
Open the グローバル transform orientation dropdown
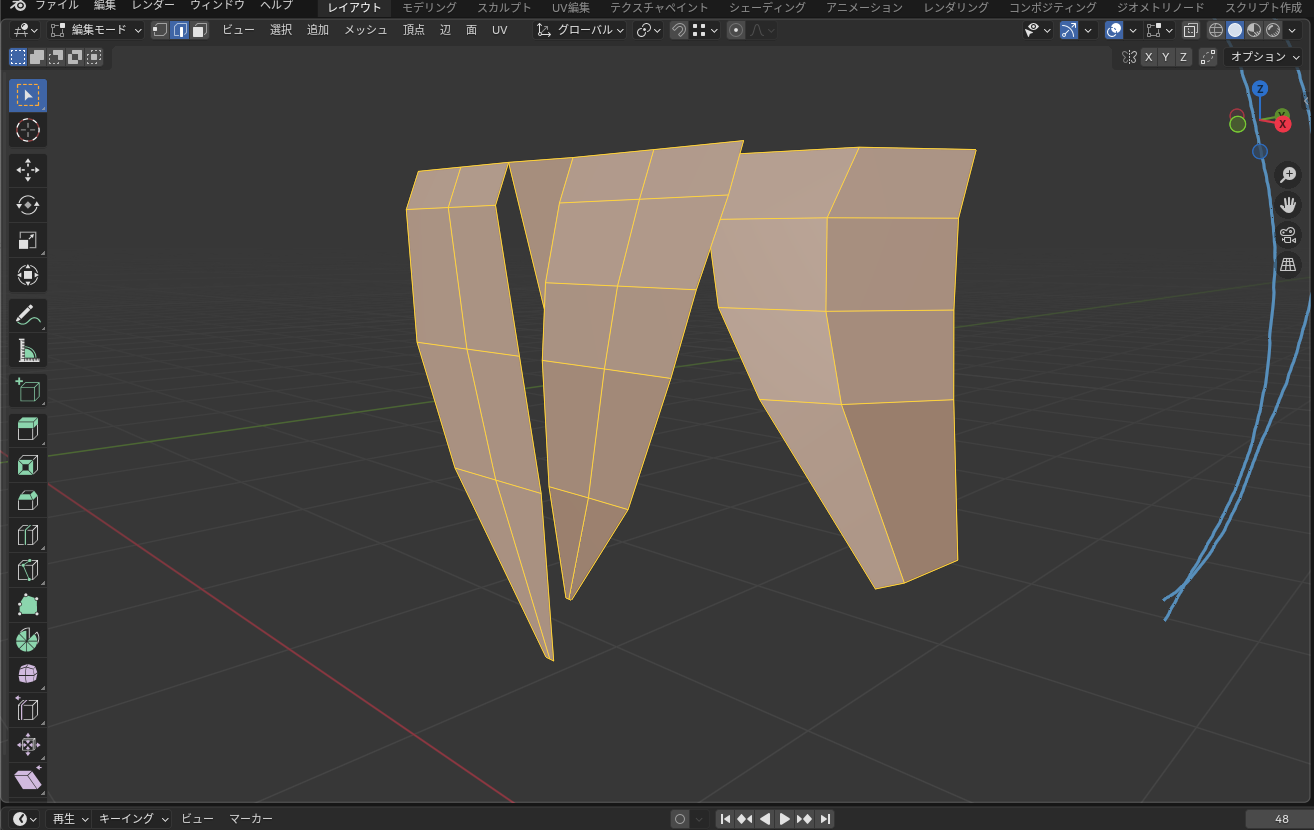click(x=581, y=30)
